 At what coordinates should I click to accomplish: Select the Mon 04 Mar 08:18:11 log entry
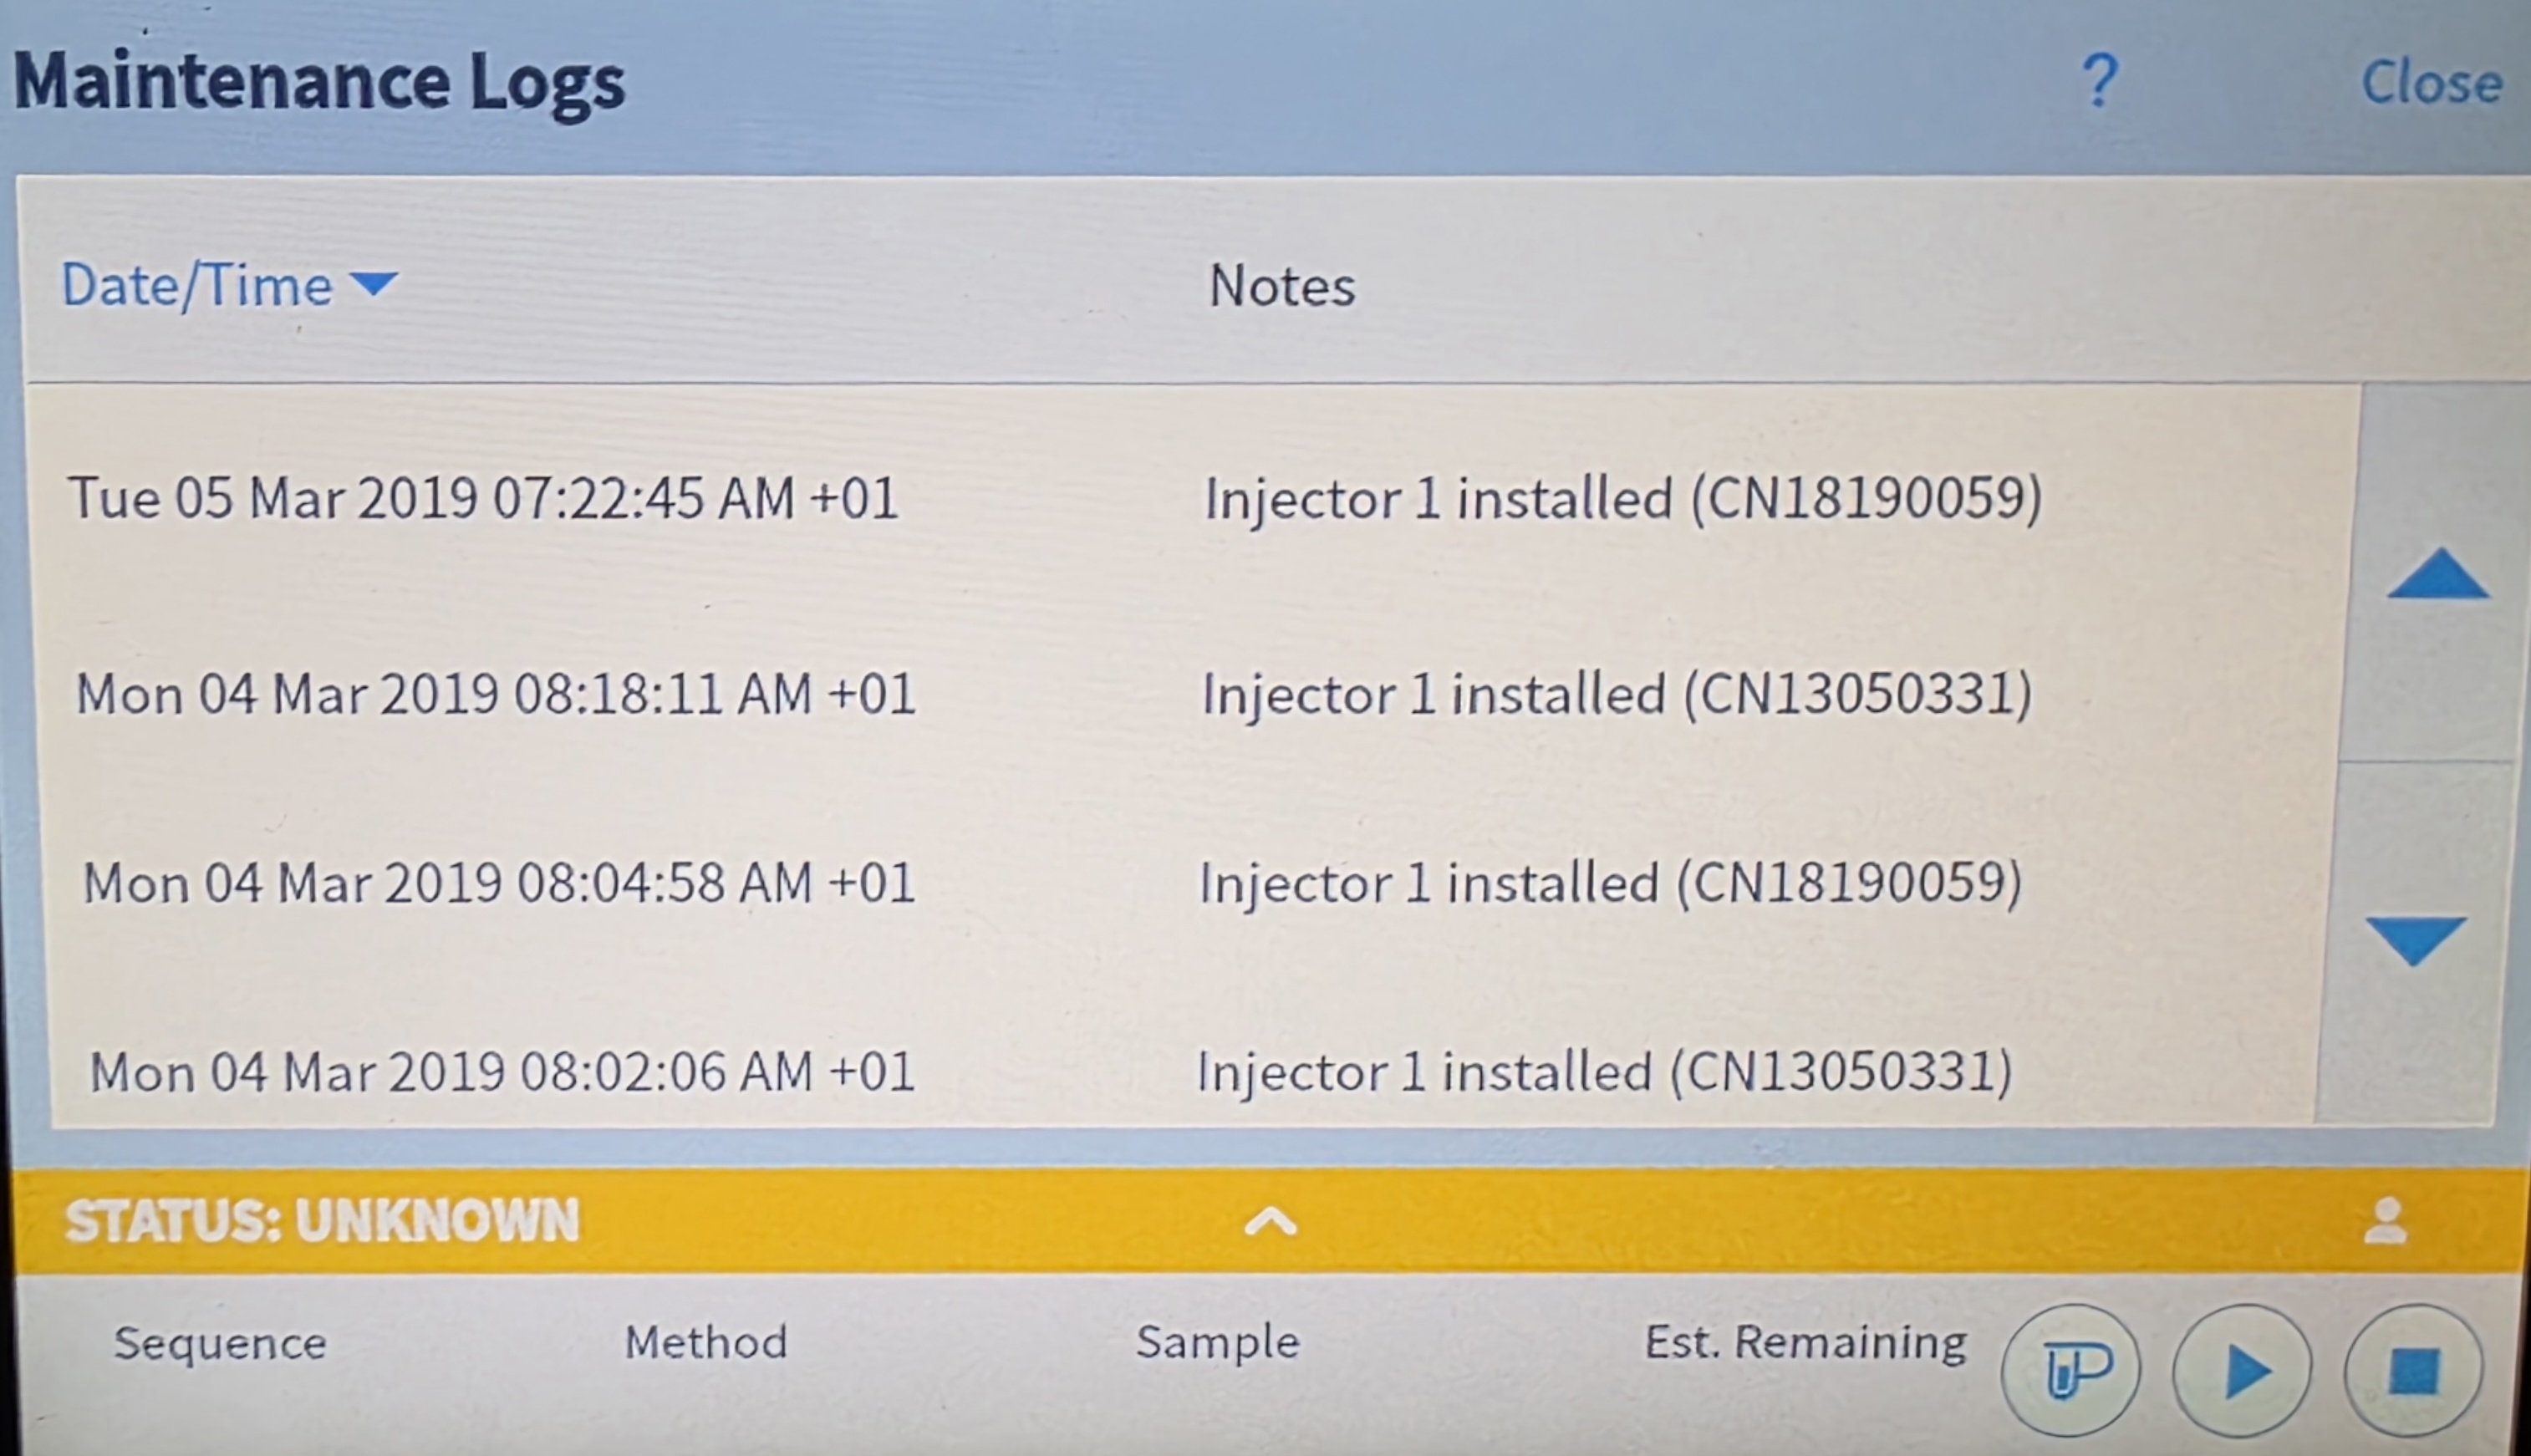point(496,694)
